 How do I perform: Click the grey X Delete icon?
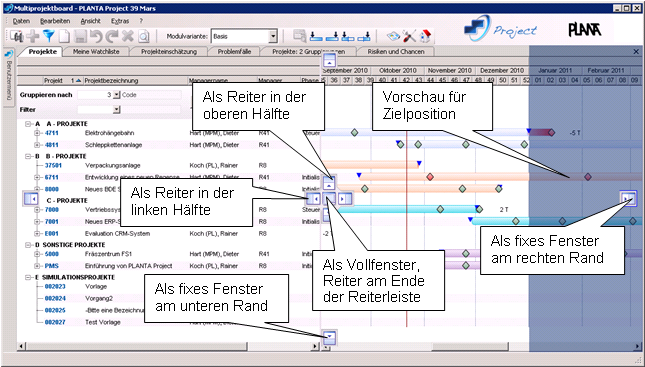pyautogui.click(x=128, y=36)
